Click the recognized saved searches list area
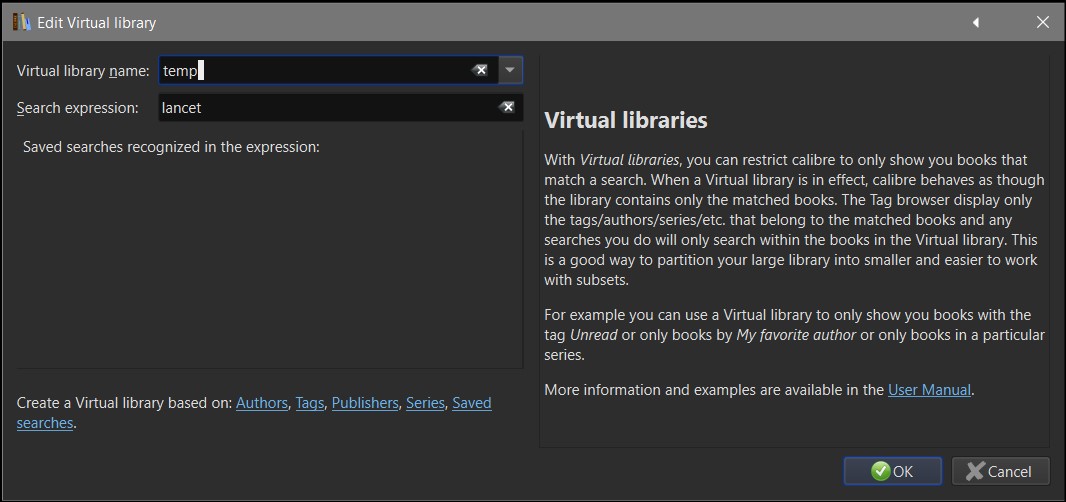This screenshot has width=1066, height=502. click(270, 260)
